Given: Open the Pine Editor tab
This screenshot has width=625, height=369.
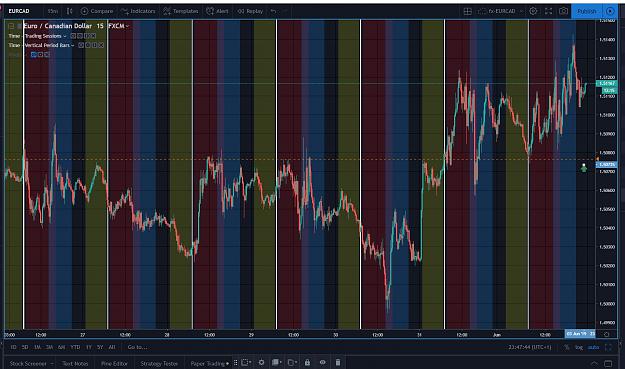Looking at the screenshot, I should pyautogui.click(x=114, y=363).
